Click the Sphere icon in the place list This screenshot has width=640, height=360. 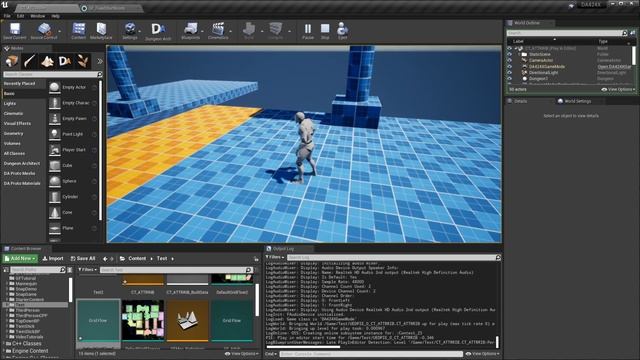click(x=54, y=181)
